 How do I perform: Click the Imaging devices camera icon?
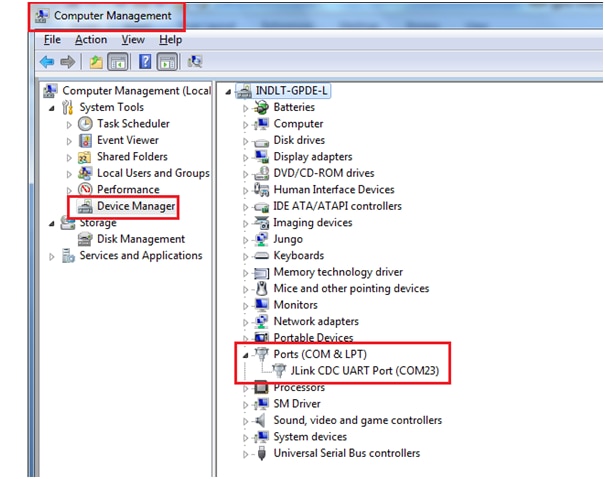pos(261,223)
